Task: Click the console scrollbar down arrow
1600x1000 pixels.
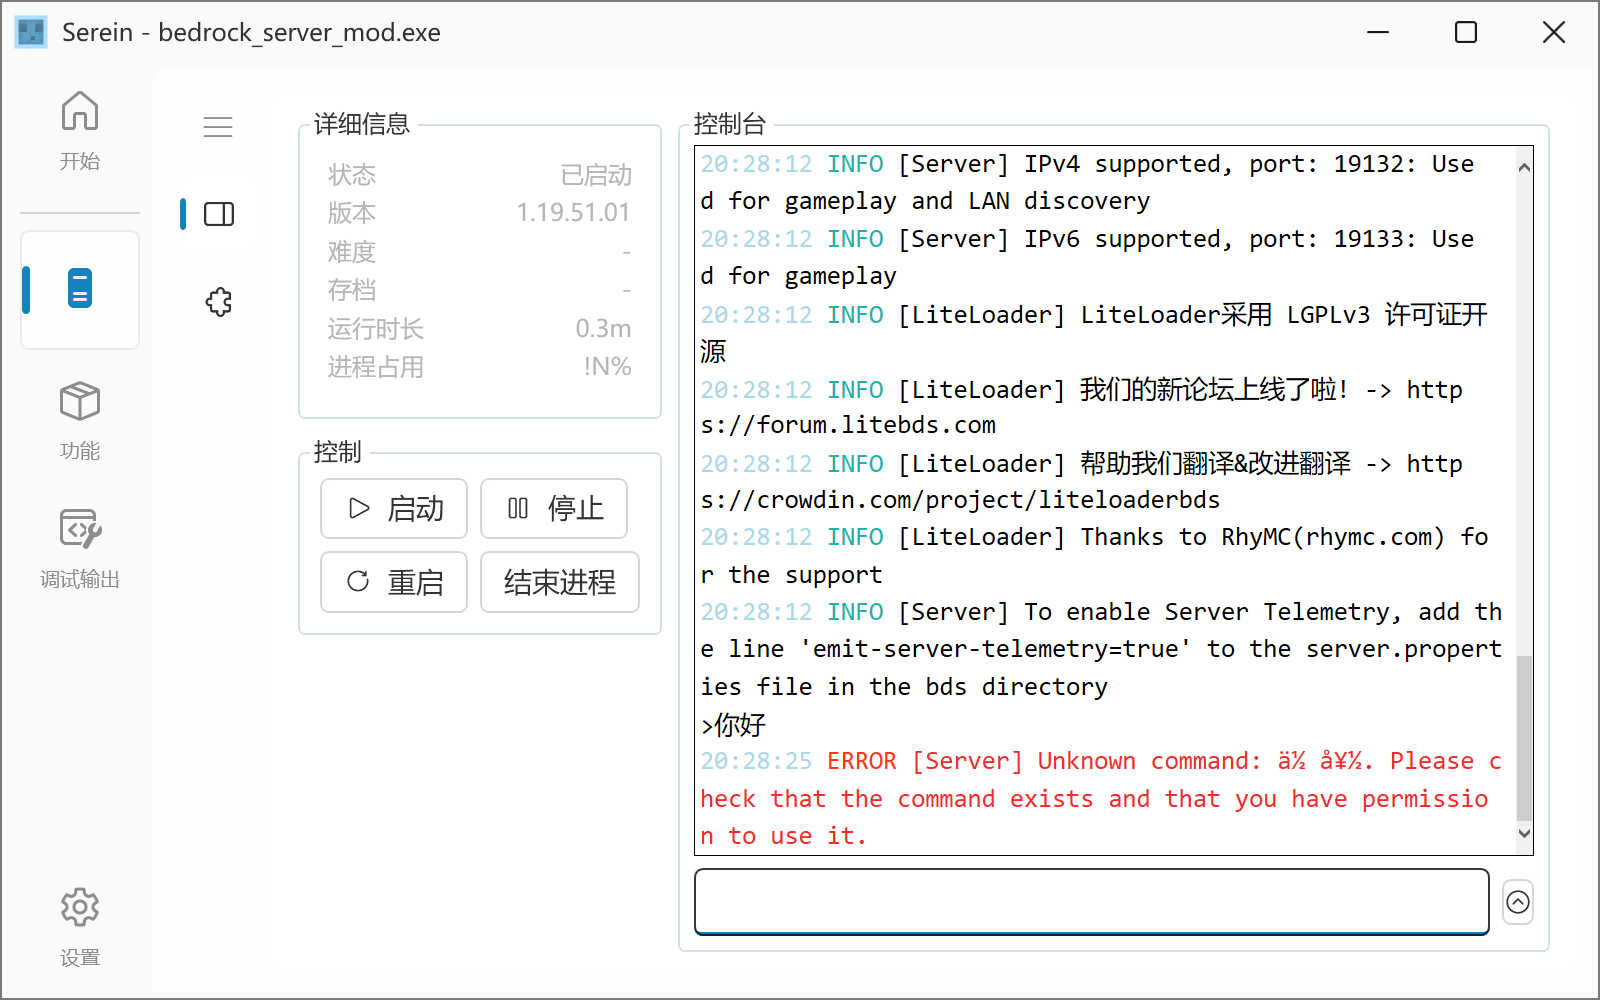Action: point(1524,834)
